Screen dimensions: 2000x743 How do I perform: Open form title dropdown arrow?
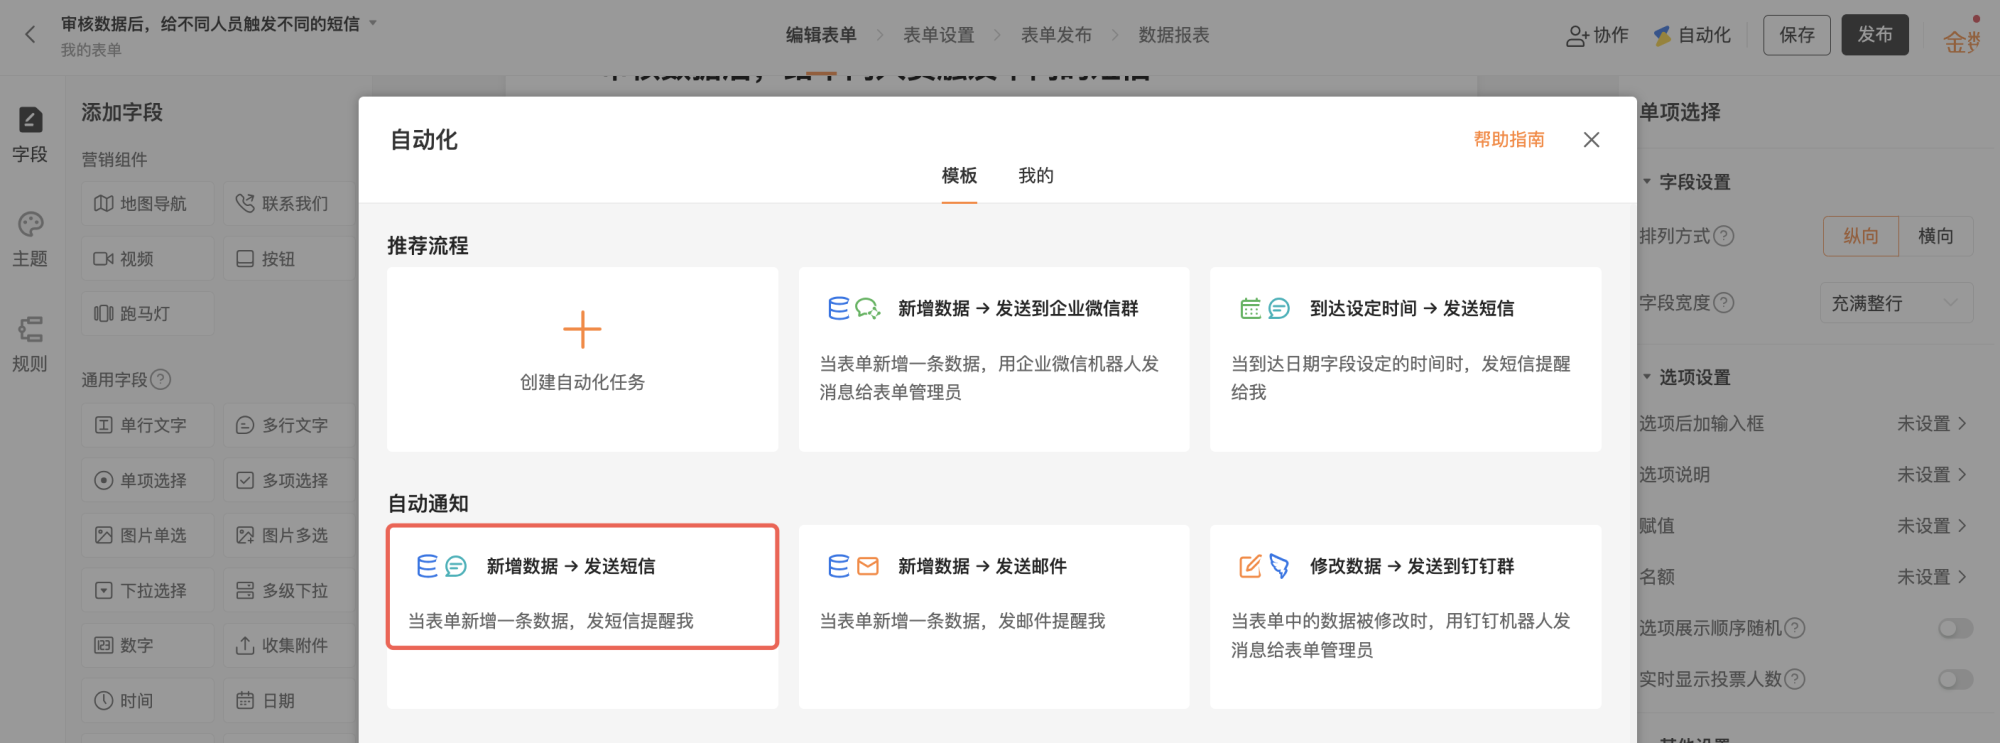click(373, 23)
